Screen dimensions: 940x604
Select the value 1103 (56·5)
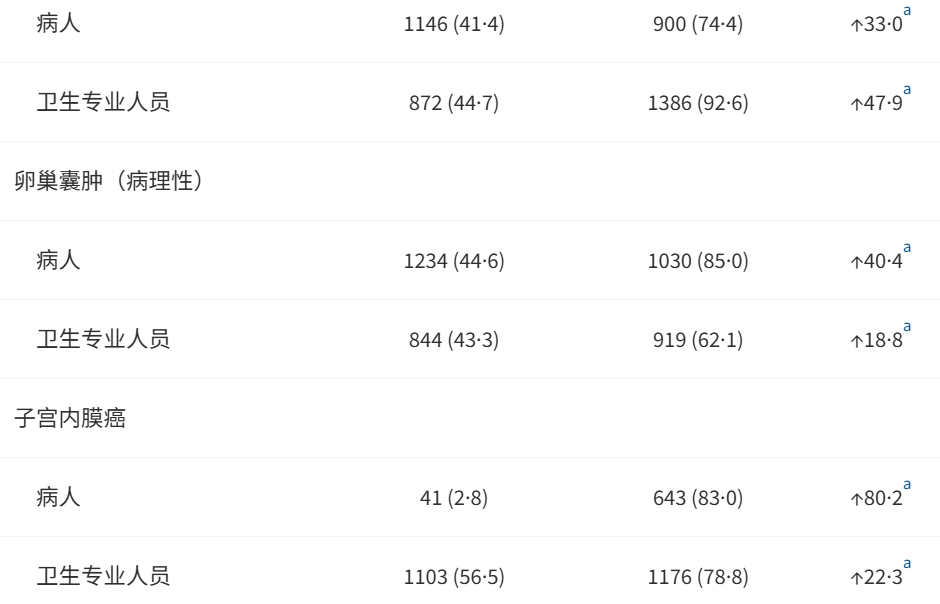pos(454,576)
